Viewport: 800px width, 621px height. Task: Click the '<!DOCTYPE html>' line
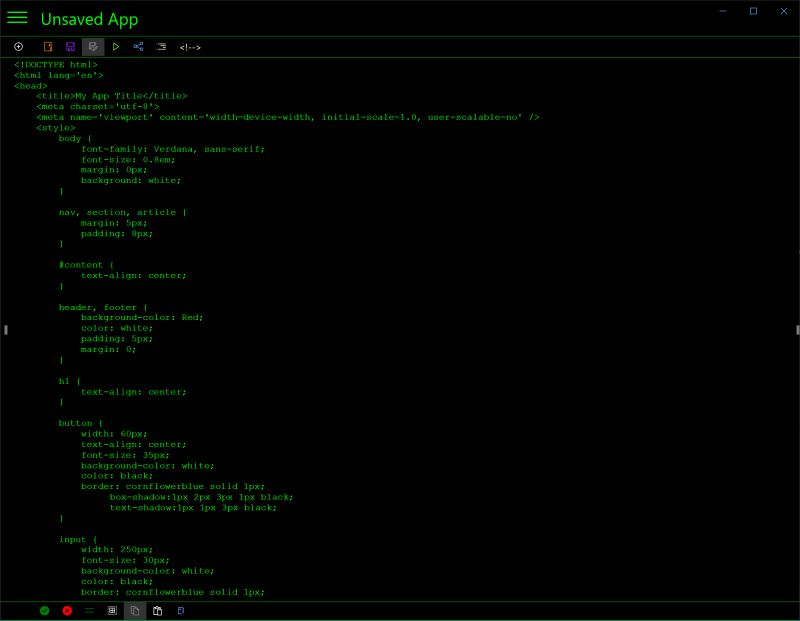(56, 64)
